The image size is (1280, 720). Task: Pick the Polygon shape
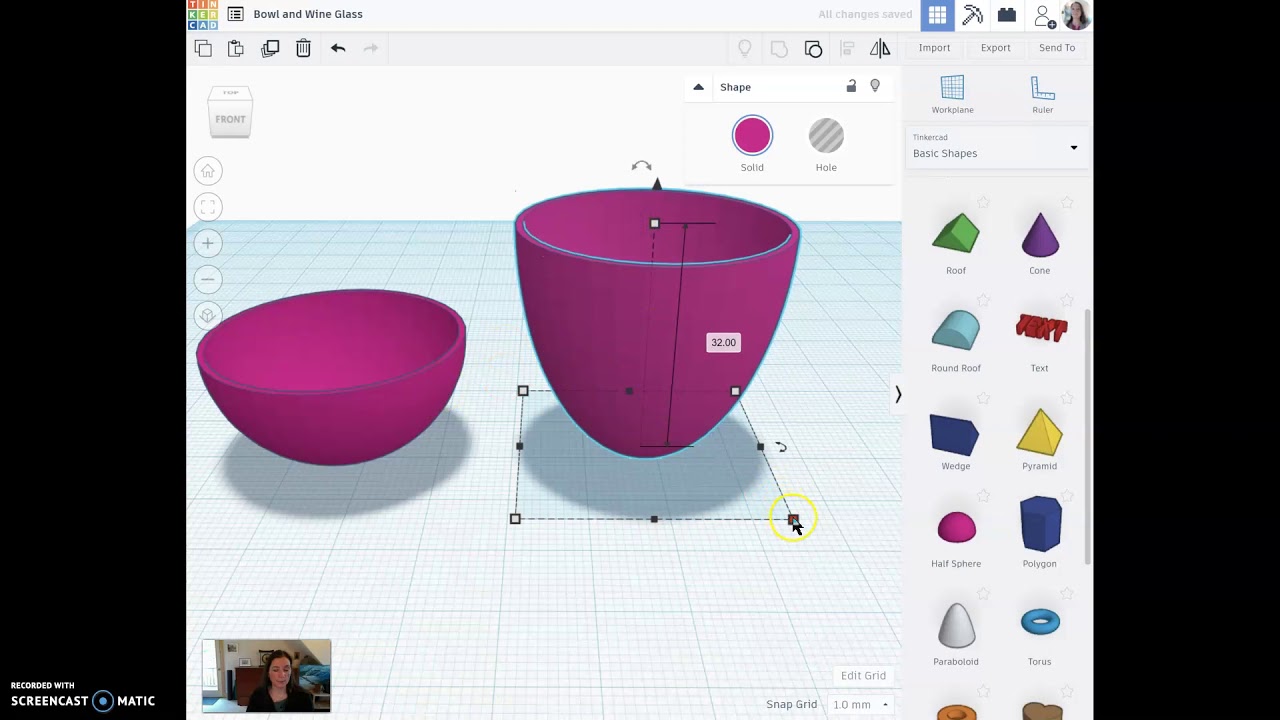coord(1040,524)
